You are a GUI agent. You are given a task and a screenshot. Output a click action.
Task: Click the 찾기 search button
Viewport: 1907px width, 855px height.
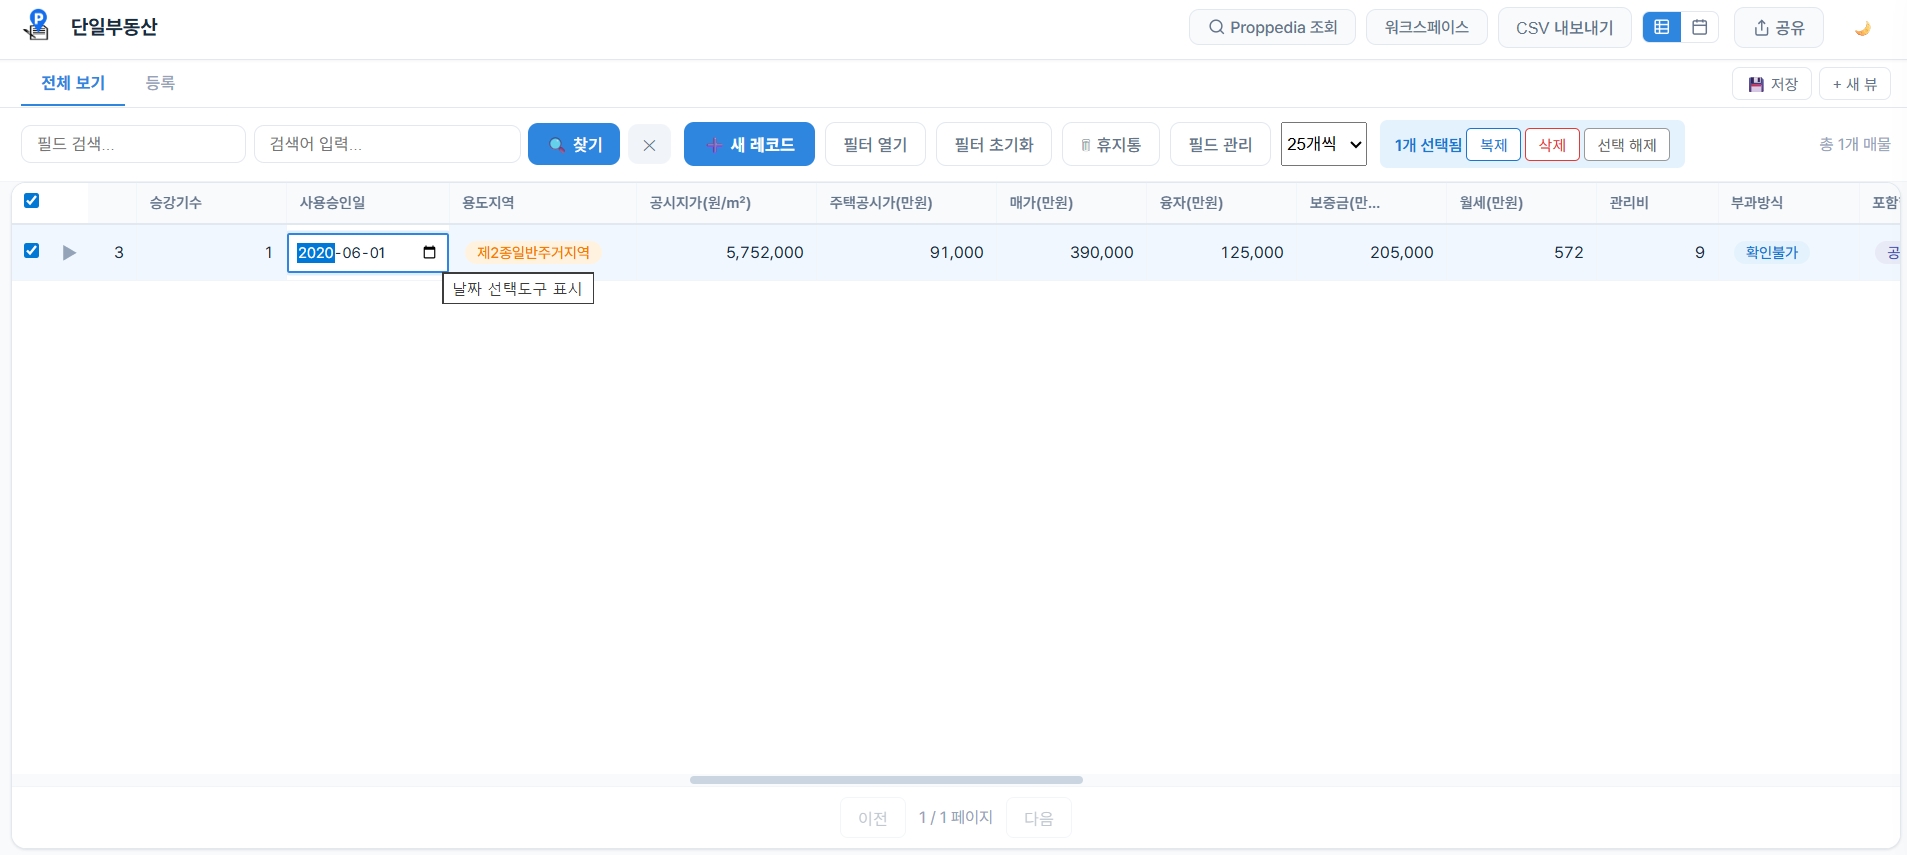(x=574, y=144)
